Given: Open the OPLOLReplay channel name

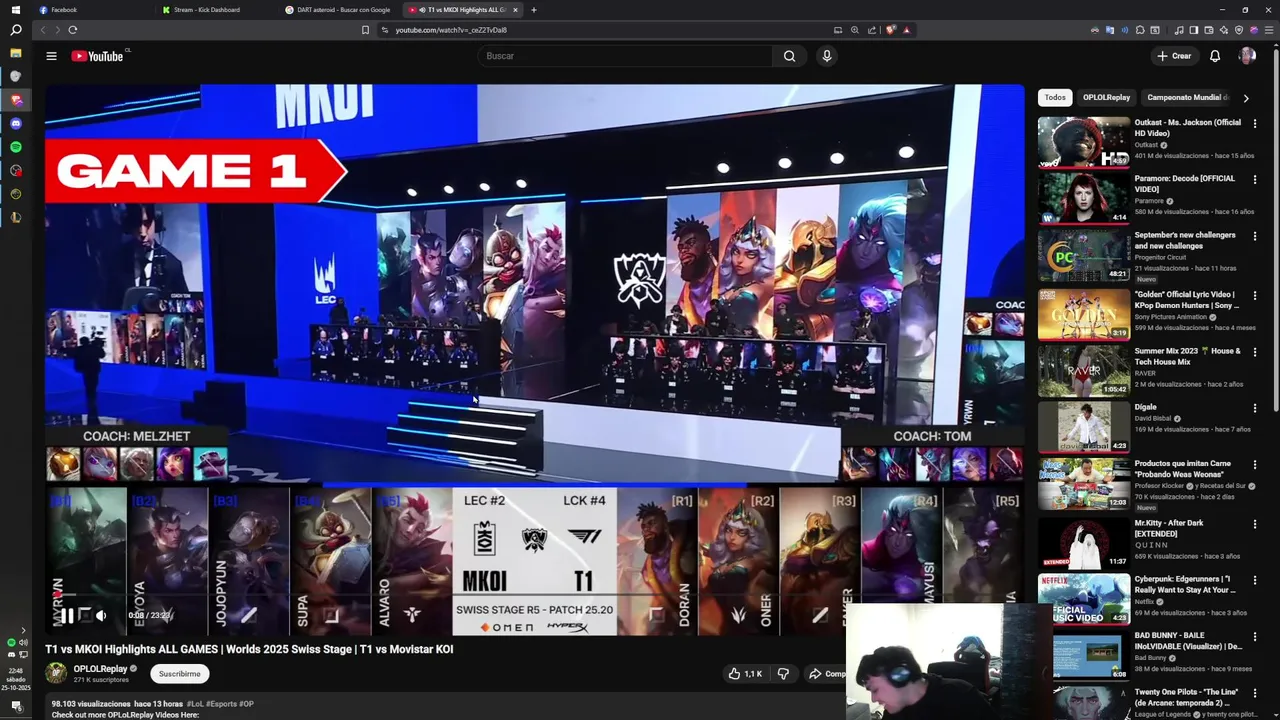Looking at the screenshot, I should (x=100, y=669).
